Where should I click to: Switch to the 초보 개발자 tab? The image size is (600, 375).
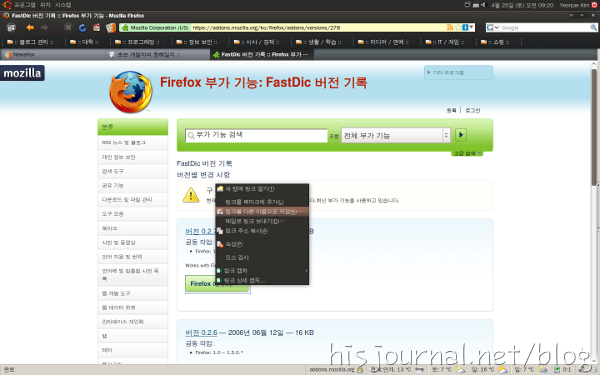click(x=157, y=54)
